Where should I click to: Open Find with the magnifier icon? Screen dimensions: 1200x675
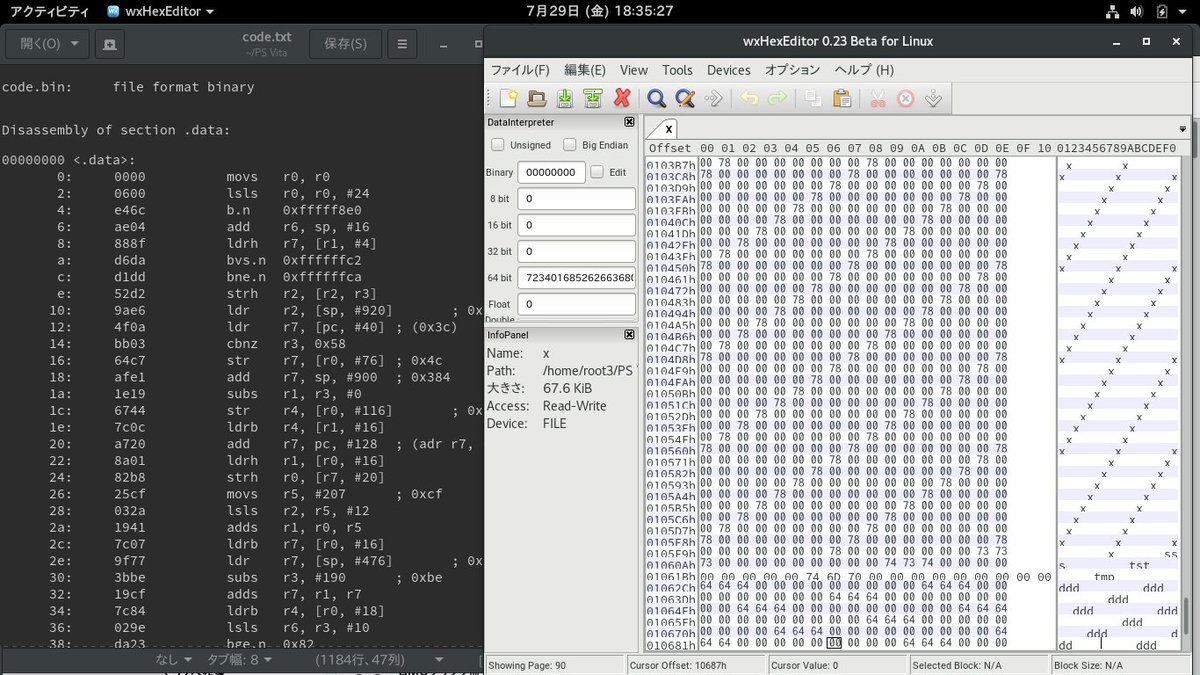point(656,98)
